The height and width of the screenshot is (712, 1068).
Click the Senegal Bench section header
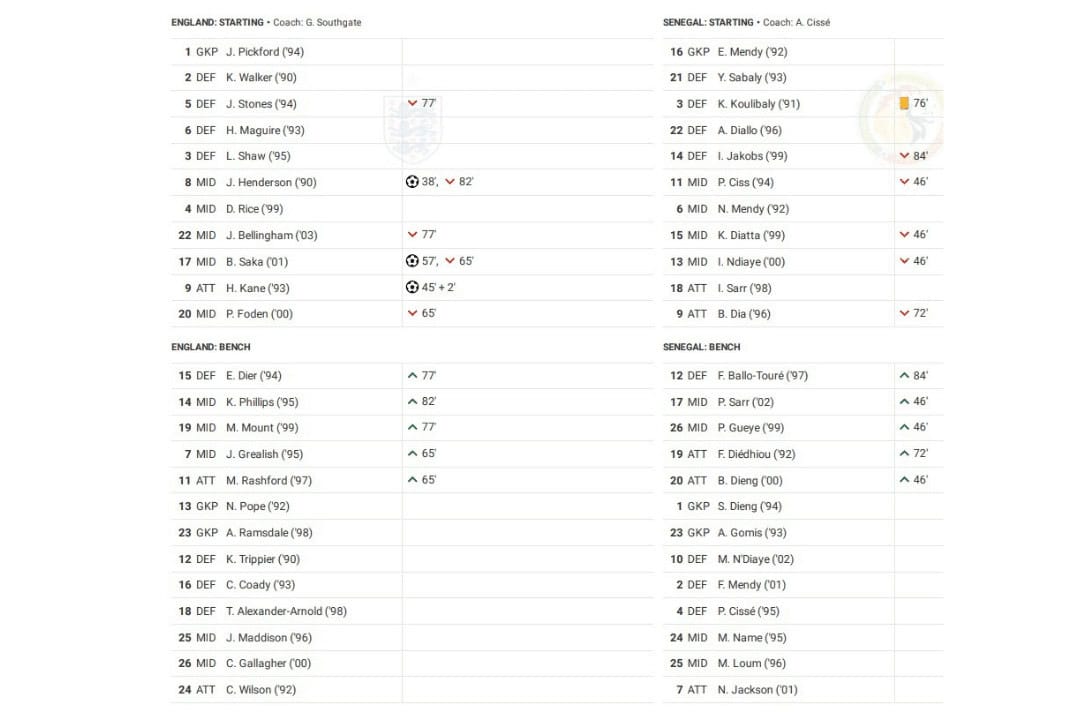(701, 347)
